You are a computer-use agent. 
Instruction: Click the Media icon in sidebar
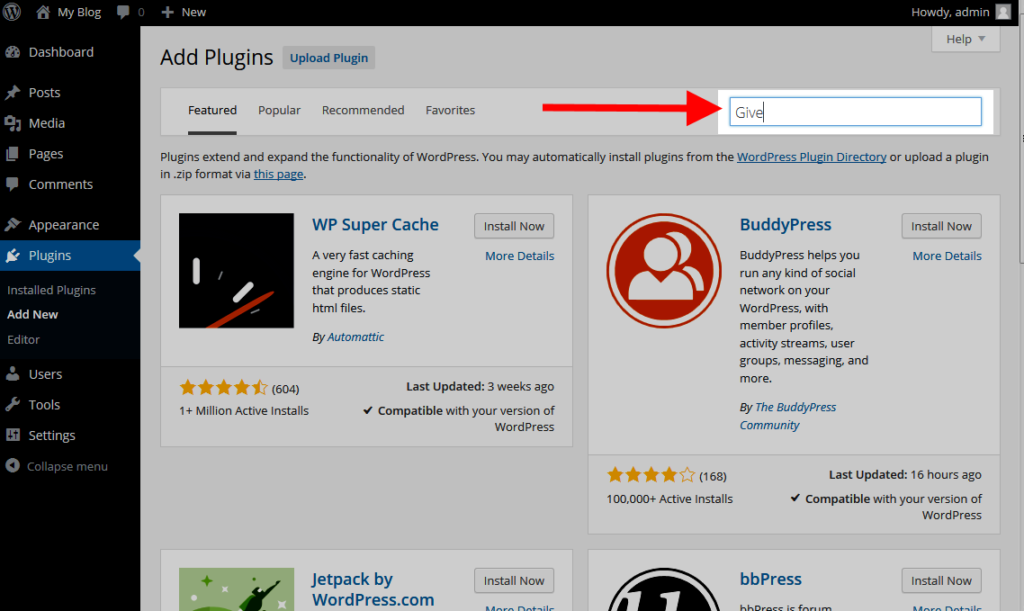12,123
